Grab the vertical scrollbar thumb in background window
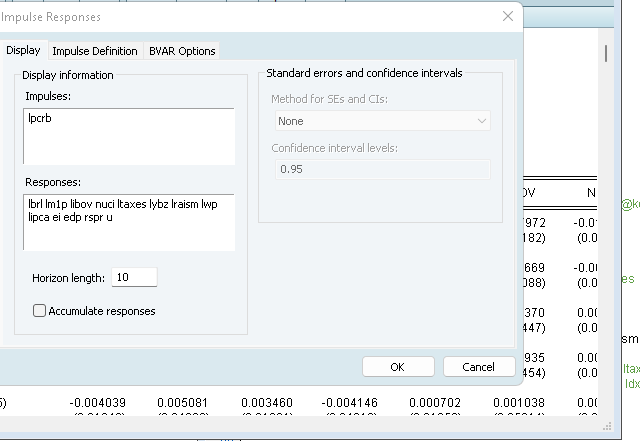 click(x=604, y=52)
